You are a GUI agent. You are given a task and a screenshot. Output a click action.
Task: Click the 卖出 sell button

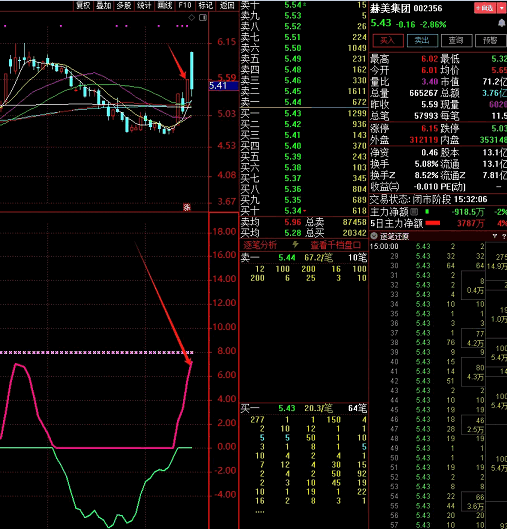[422, 41]
